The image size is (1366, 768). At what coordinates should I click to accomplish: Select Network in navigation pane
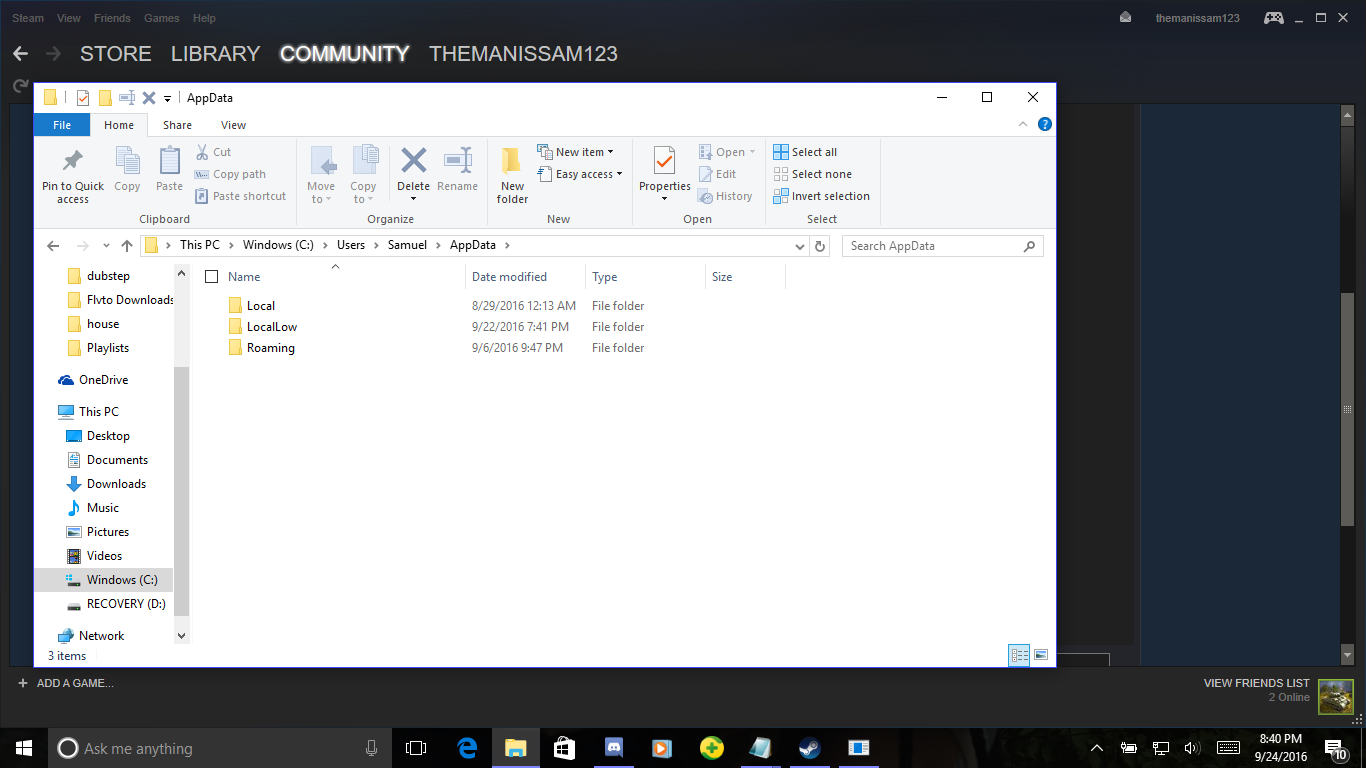coord(102,636)
